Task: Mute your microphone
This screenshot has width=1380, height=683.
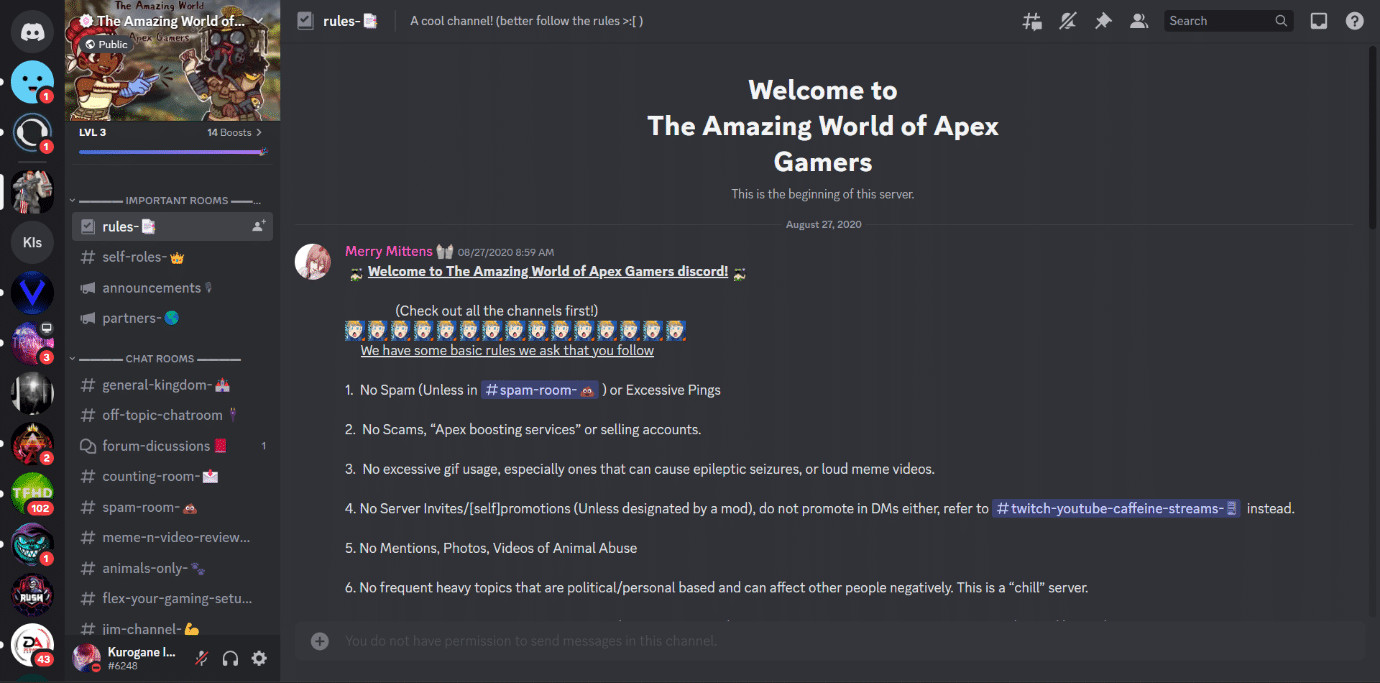Action: pyautogui.click(x=200, y=658)
